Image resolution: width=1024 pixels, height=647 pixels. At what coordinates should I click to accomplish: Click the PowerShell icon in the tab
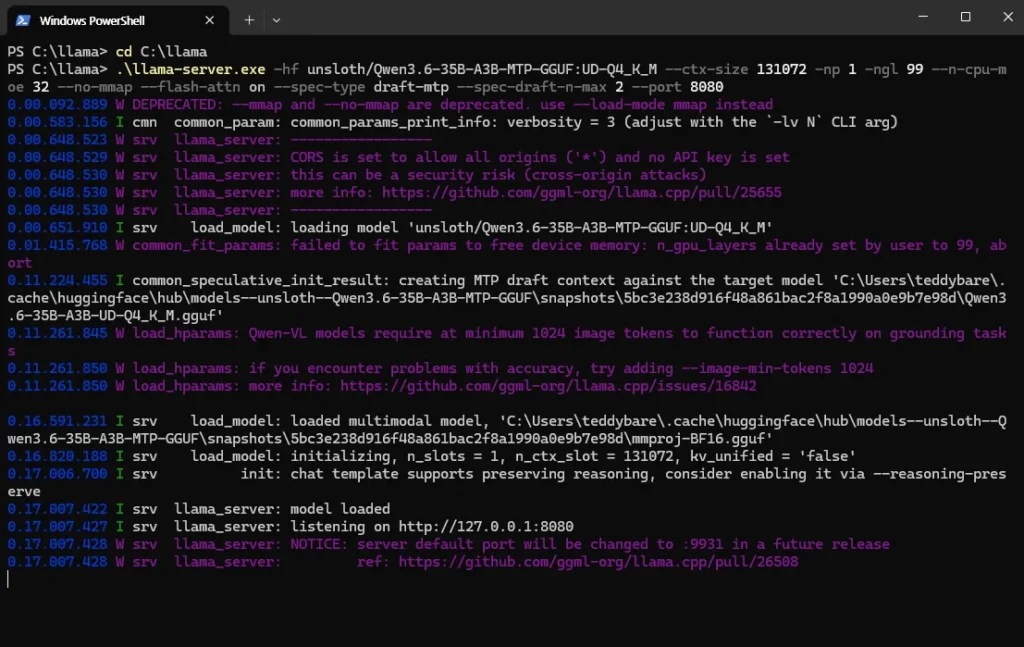point(23,20)
